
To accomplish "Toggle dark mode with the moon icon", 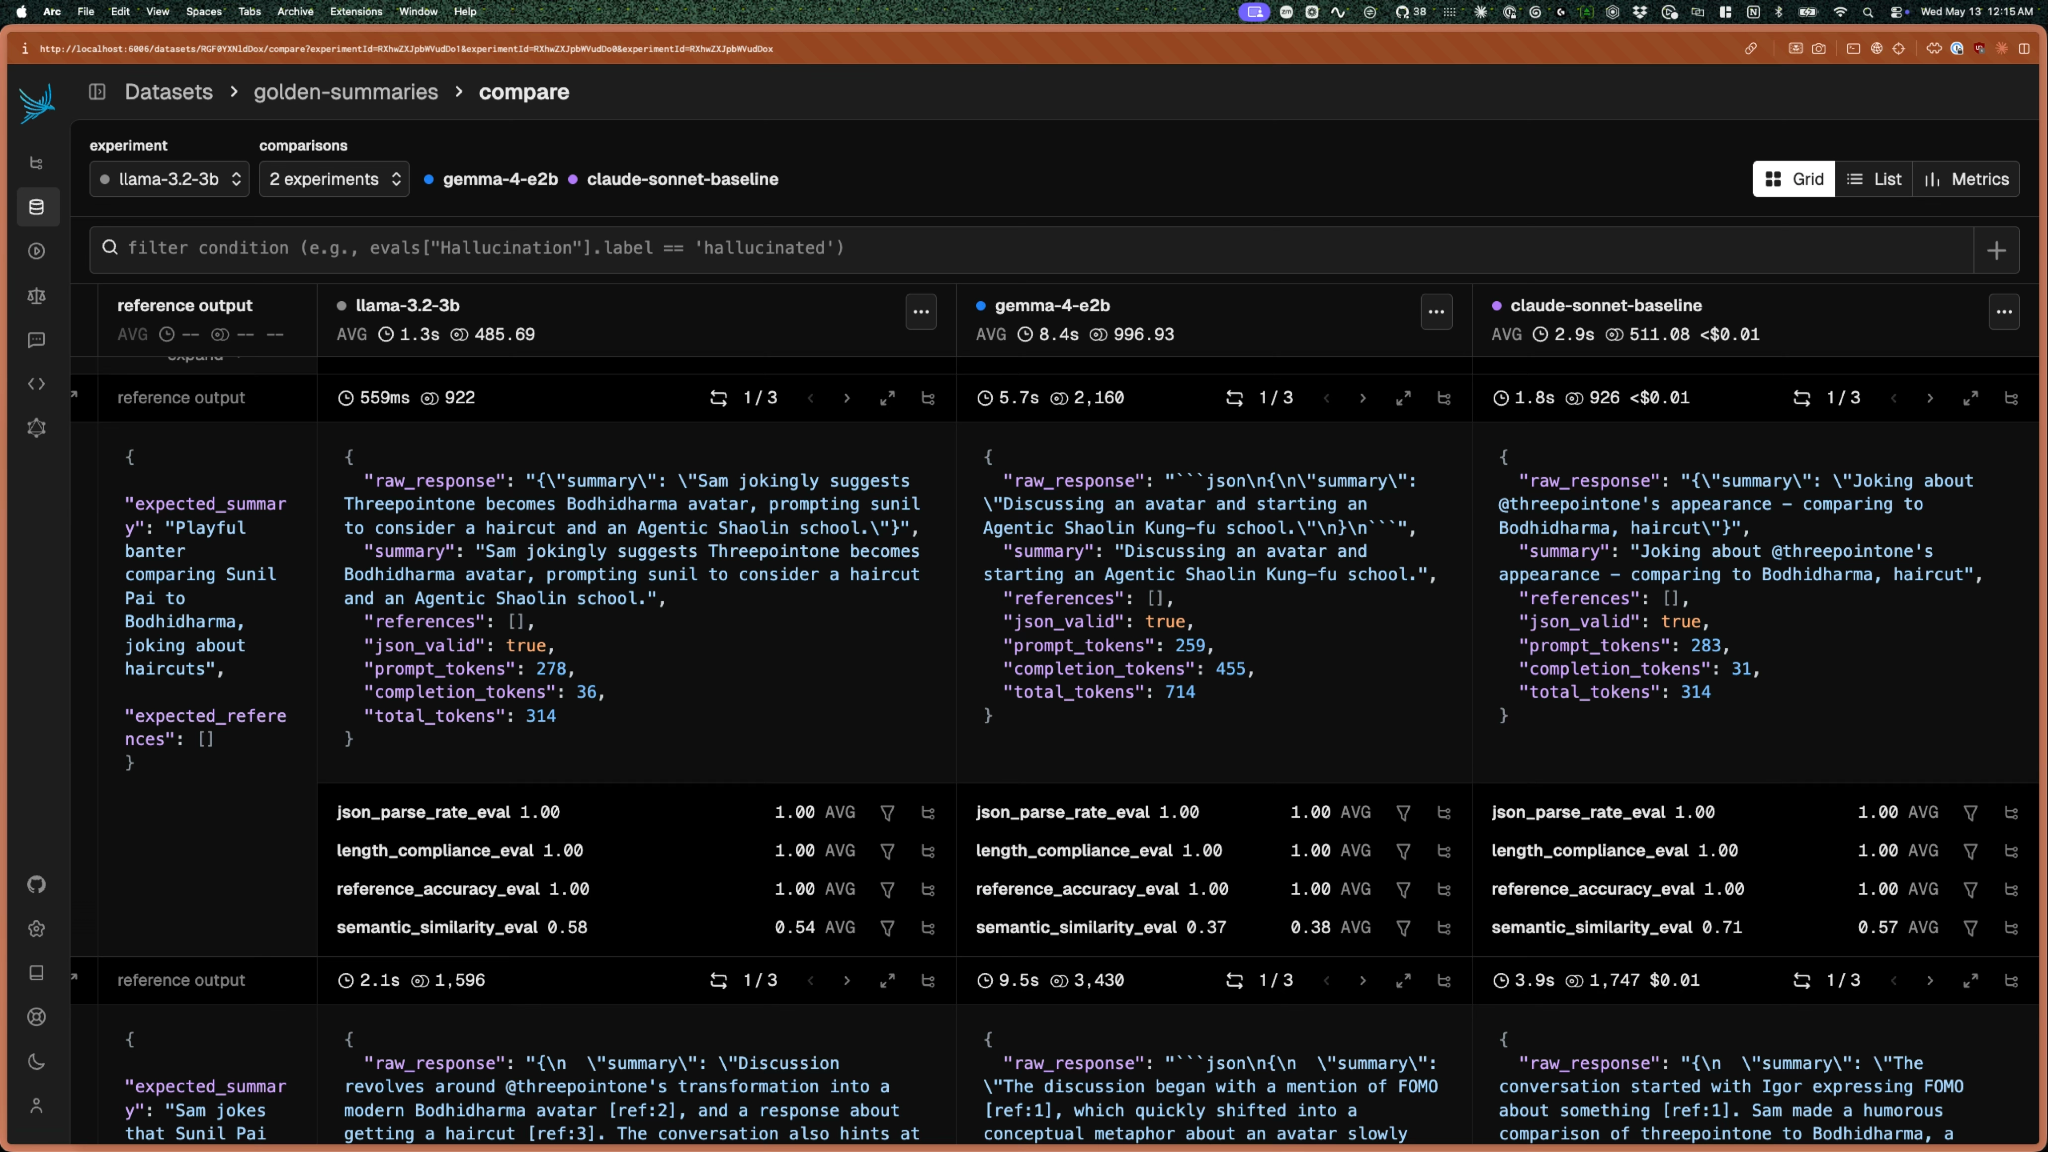I will 37,1062.
